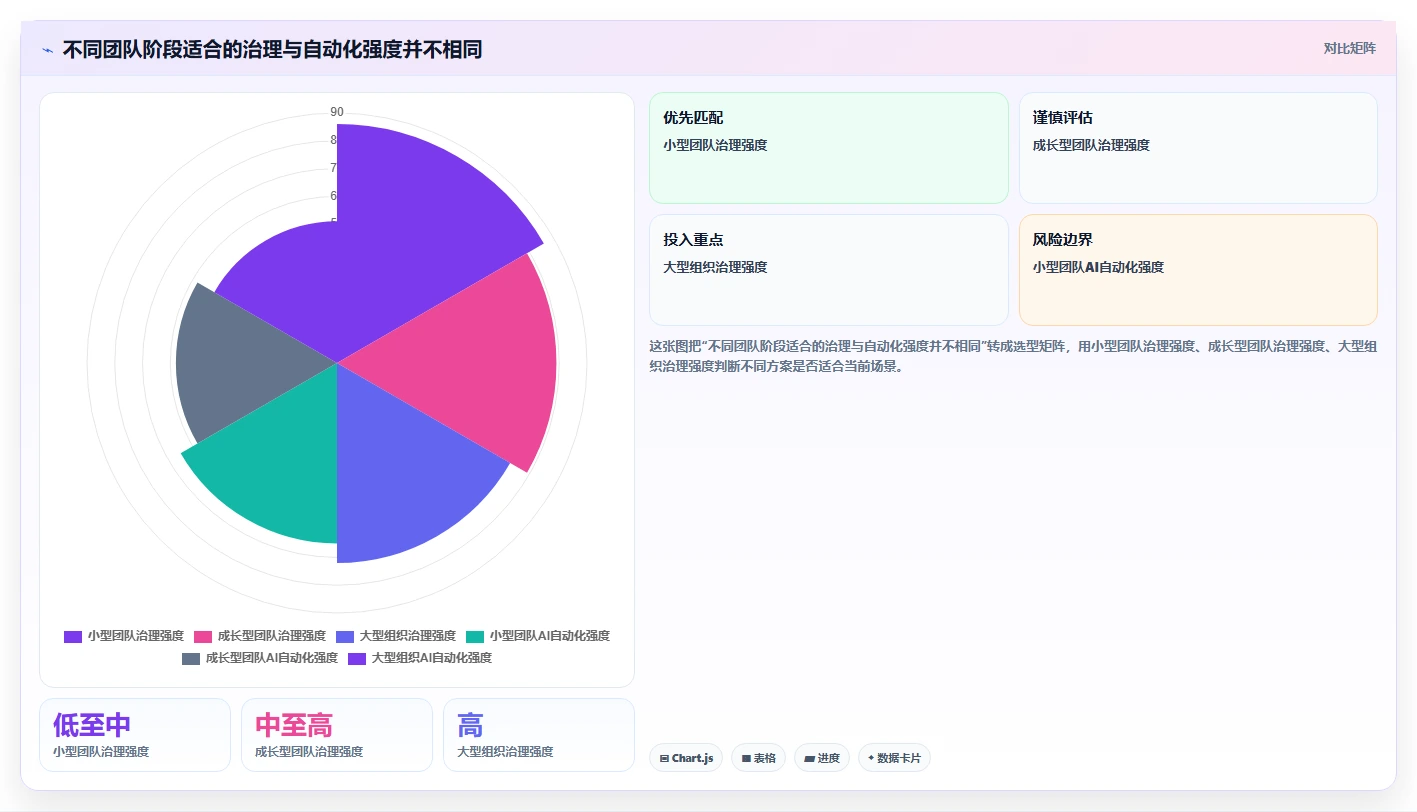
Task: Select the 风险边界 card
Action: (x=1198, y=270)
